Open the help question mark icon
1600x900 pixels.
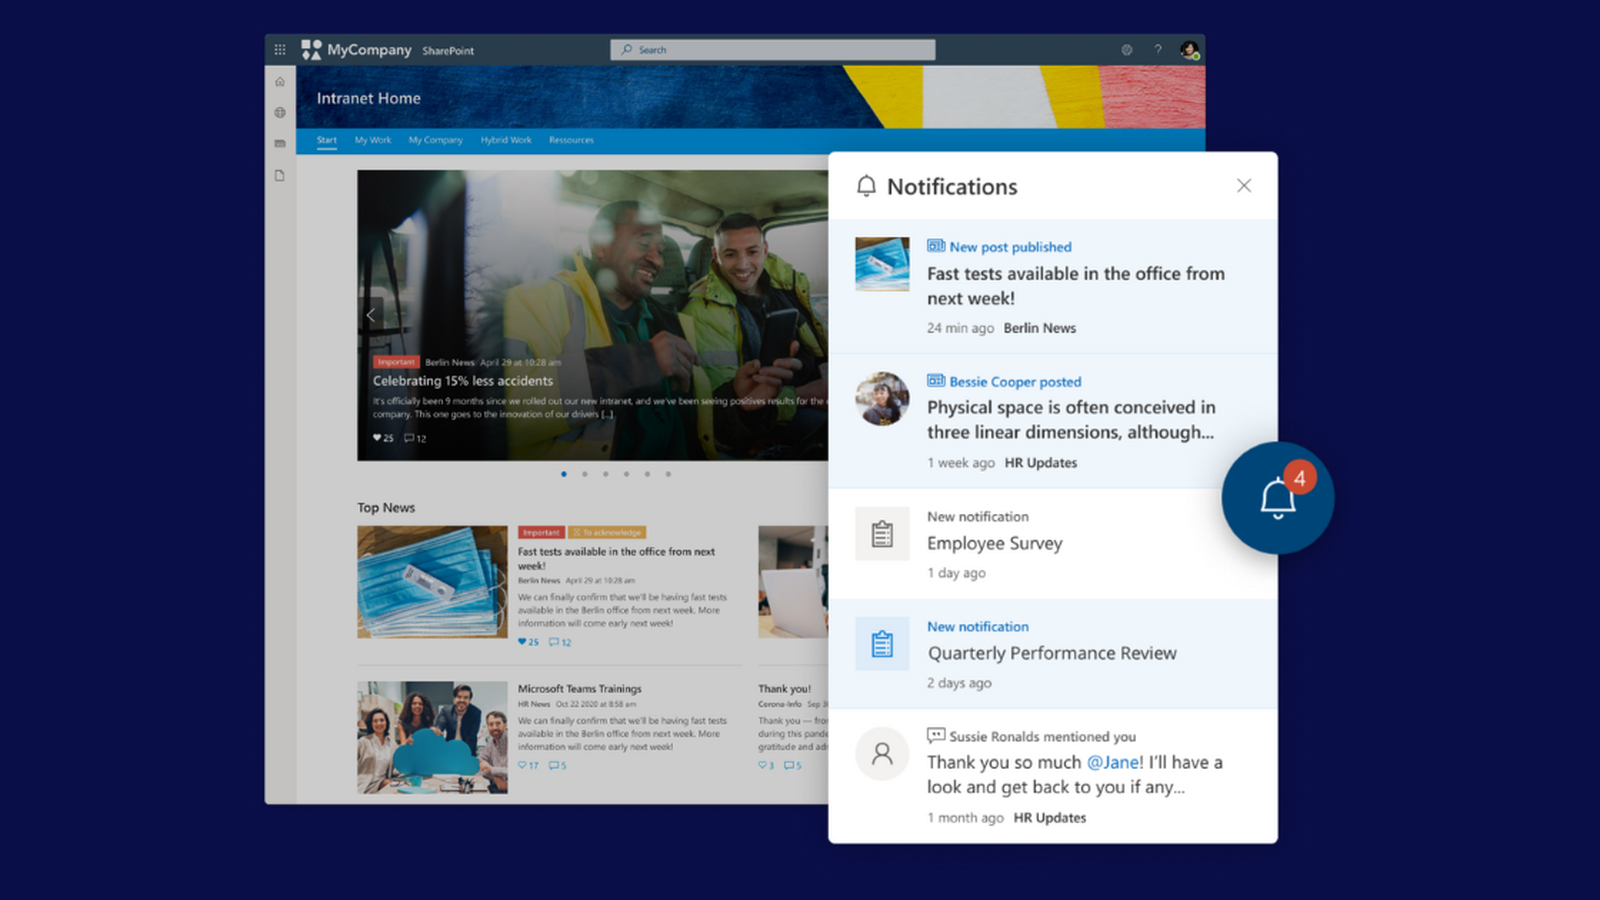coord(1158,49)
